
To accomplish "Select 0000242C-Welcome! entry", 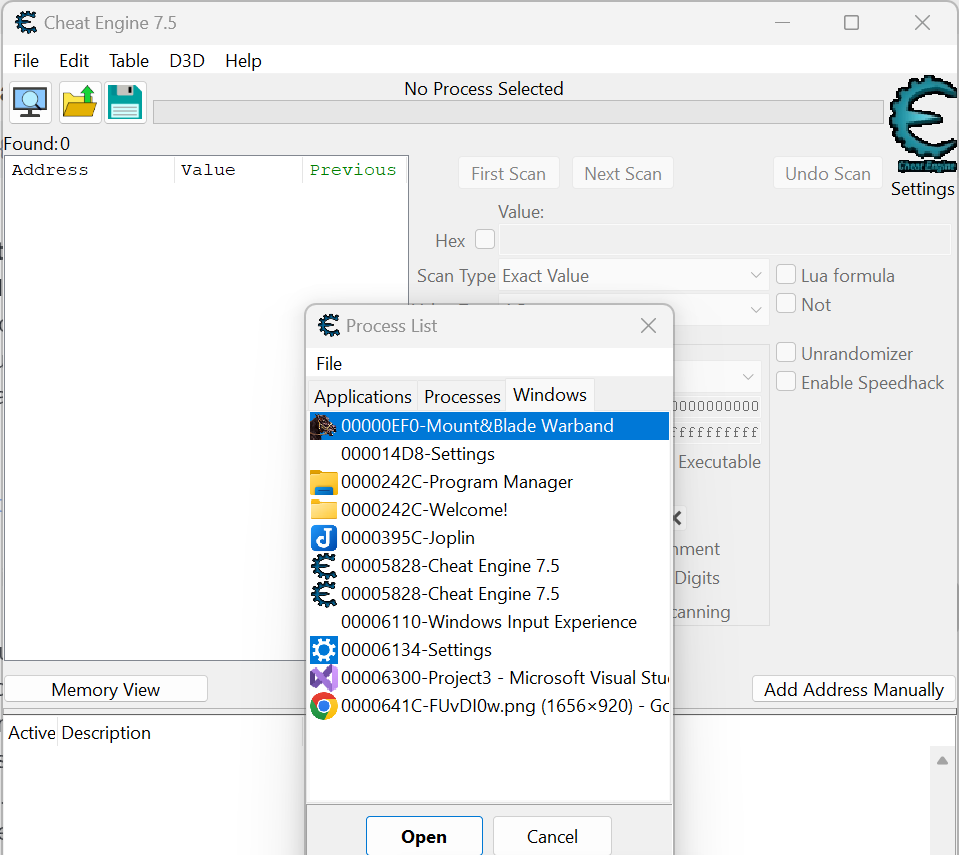I will point(489,509).
